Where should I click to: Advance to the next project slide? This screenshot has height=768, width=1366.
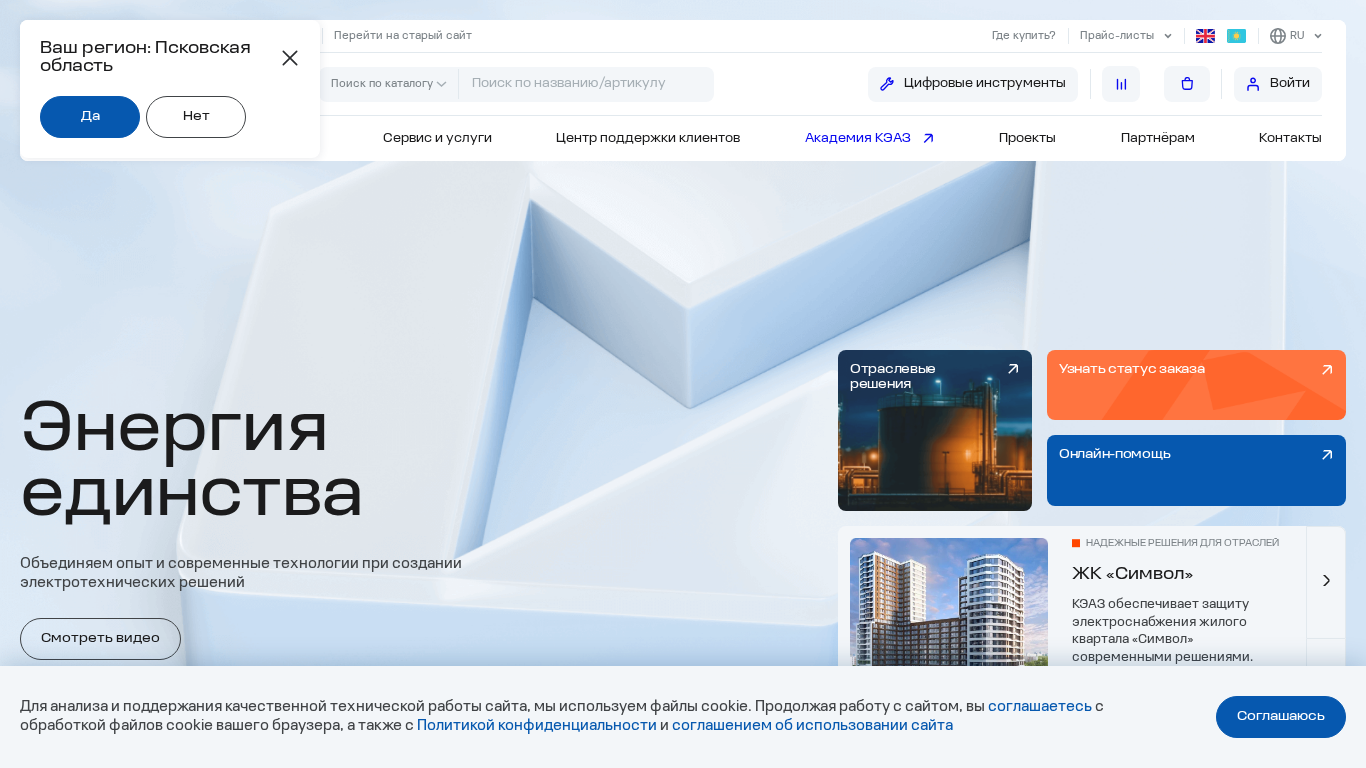point(1326,581)
